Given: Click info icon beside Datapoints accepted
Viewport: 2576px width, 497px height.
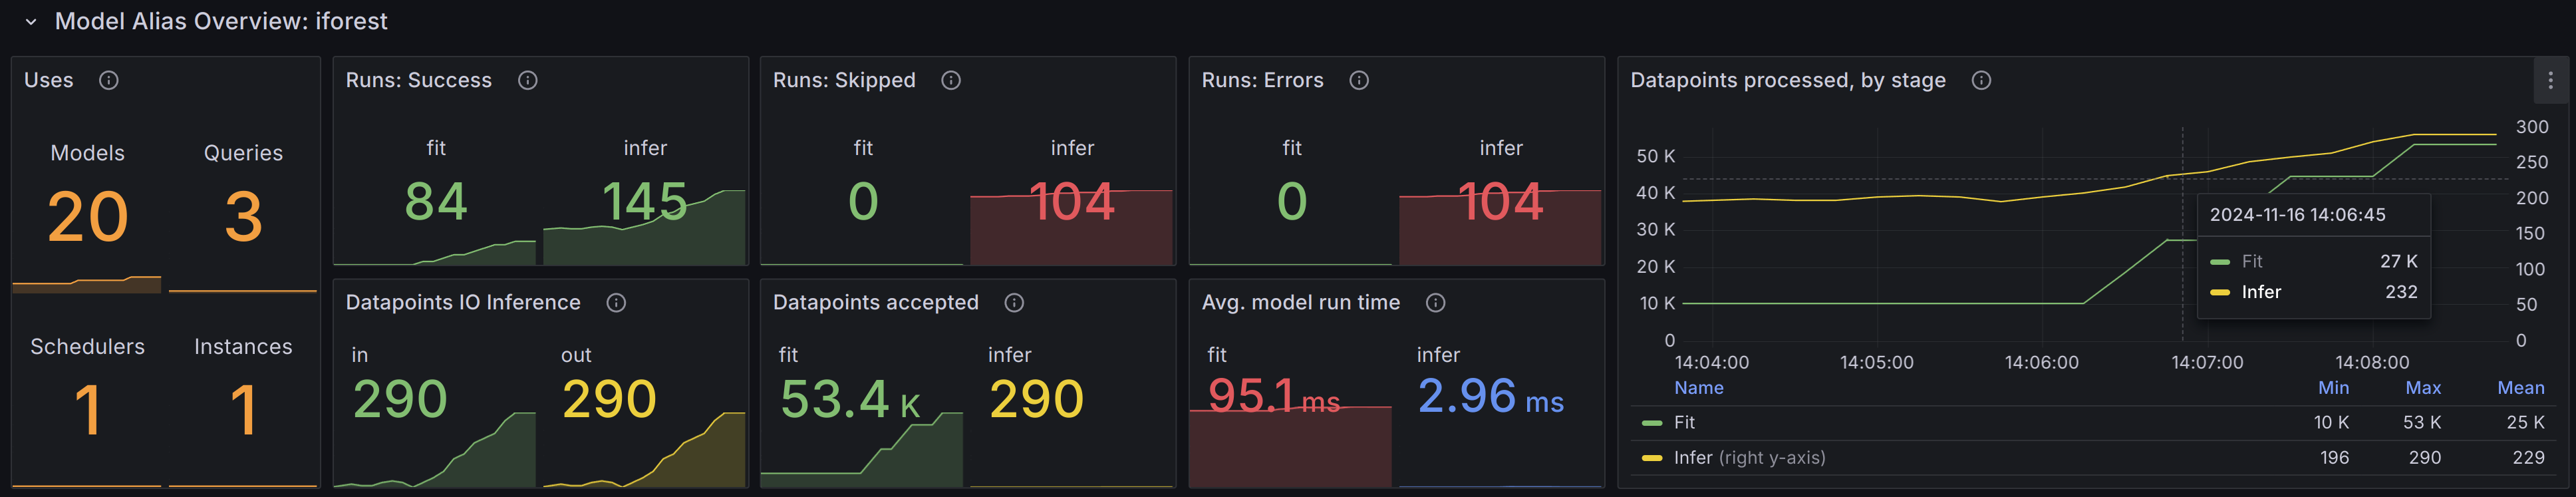Looking at the screenshot, I should point(1014,303).
